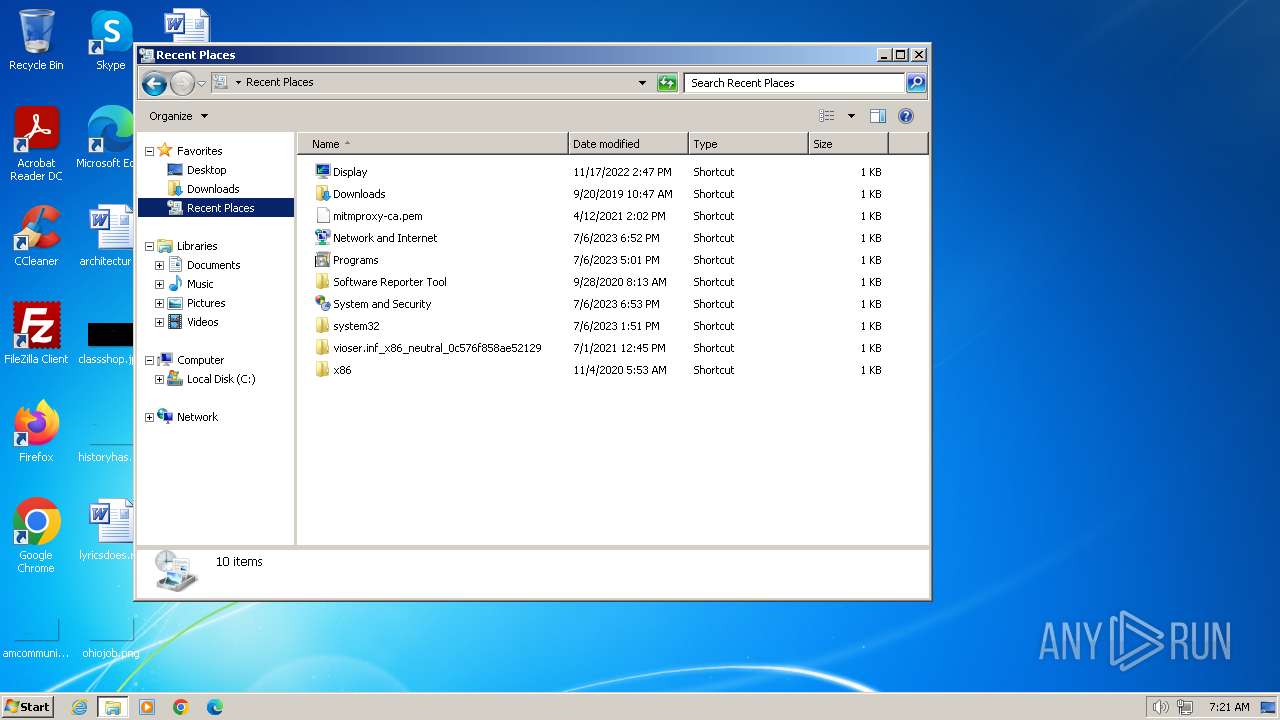The image size is (1280, 720).
Task: Select the Display shortcut icon
Action: pyautogui.click(x=322, y=172)
